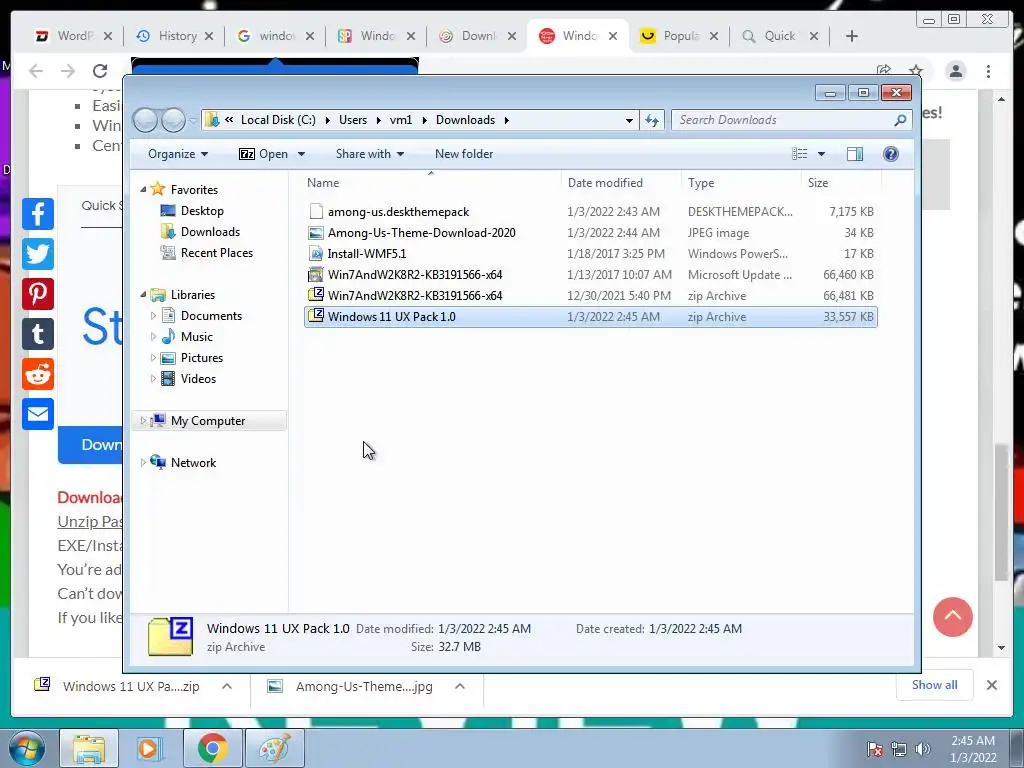This screenshot has width=1024, height=768.
Task: Open the Music library
Action: [x=197, y=337]
